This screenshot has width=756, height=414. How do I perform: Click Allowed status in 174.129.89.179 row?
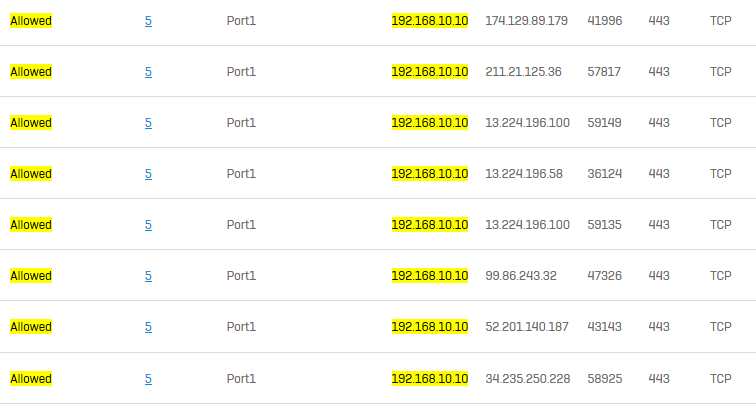(x=31, y=21)
